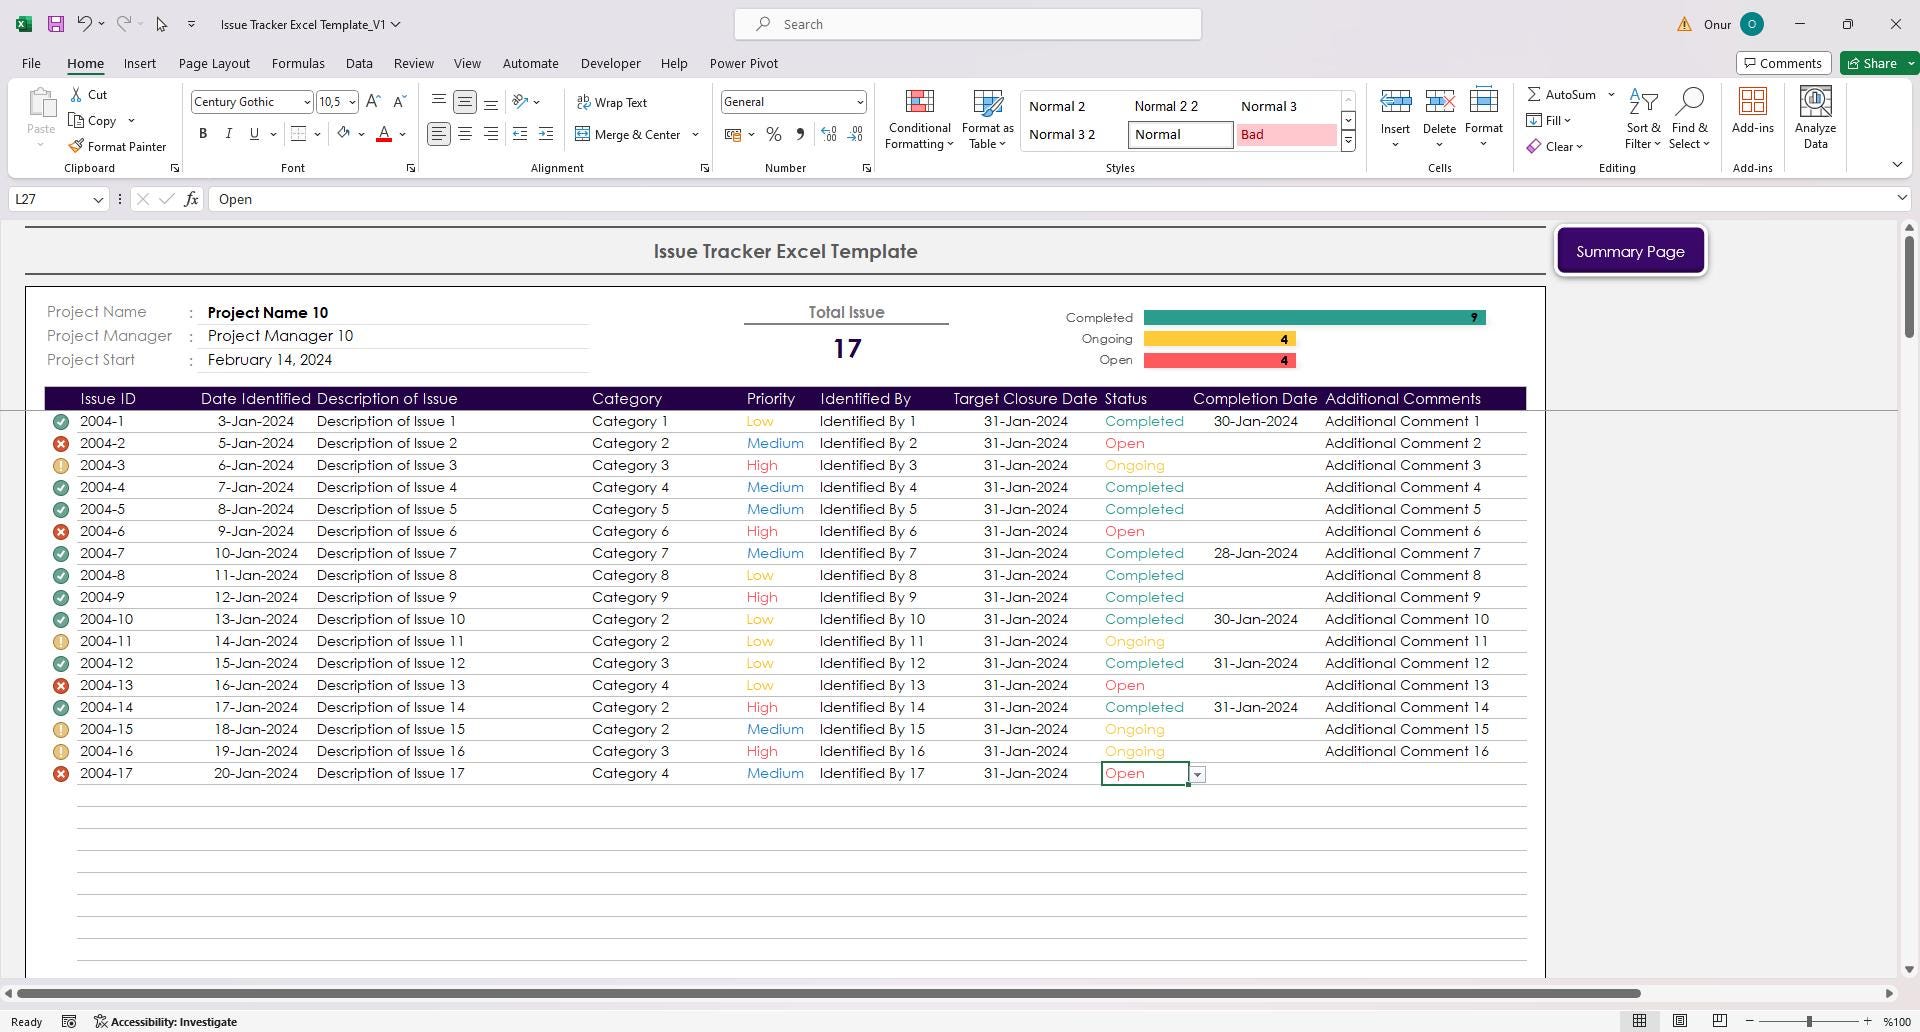The height and width of the screenshot is (1032, 1920).
Task: Apply the red font color
Action: coord(383,134)
